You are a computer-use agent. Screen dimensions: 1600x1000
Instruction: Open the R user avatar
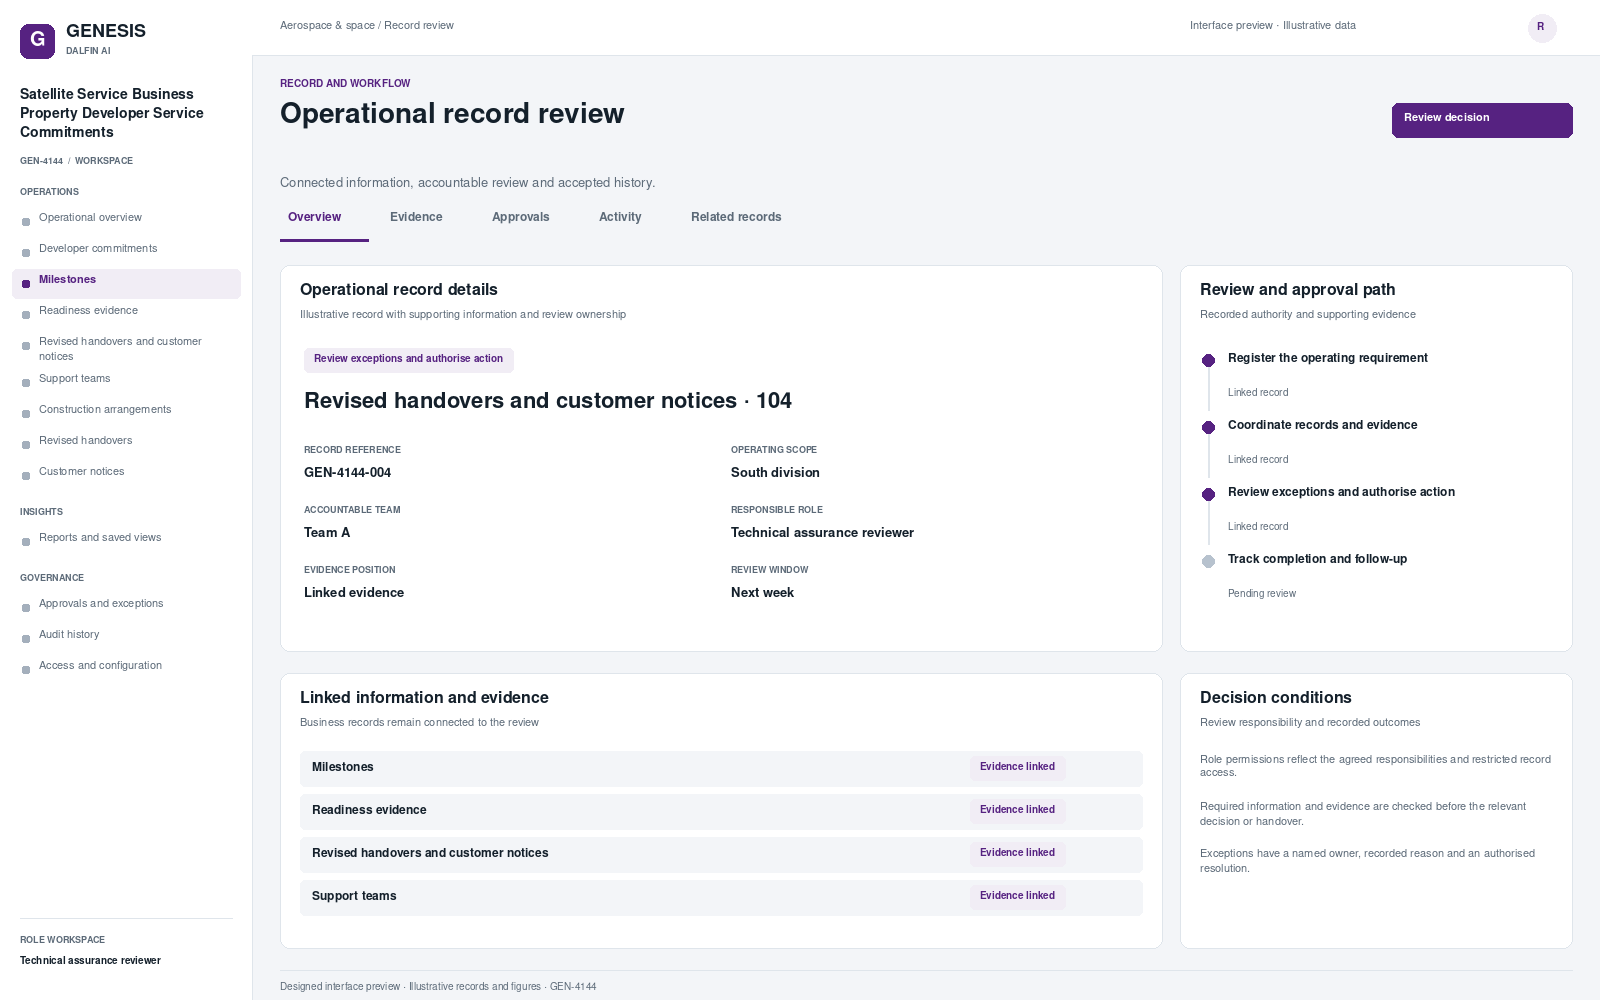[1542, 28]
